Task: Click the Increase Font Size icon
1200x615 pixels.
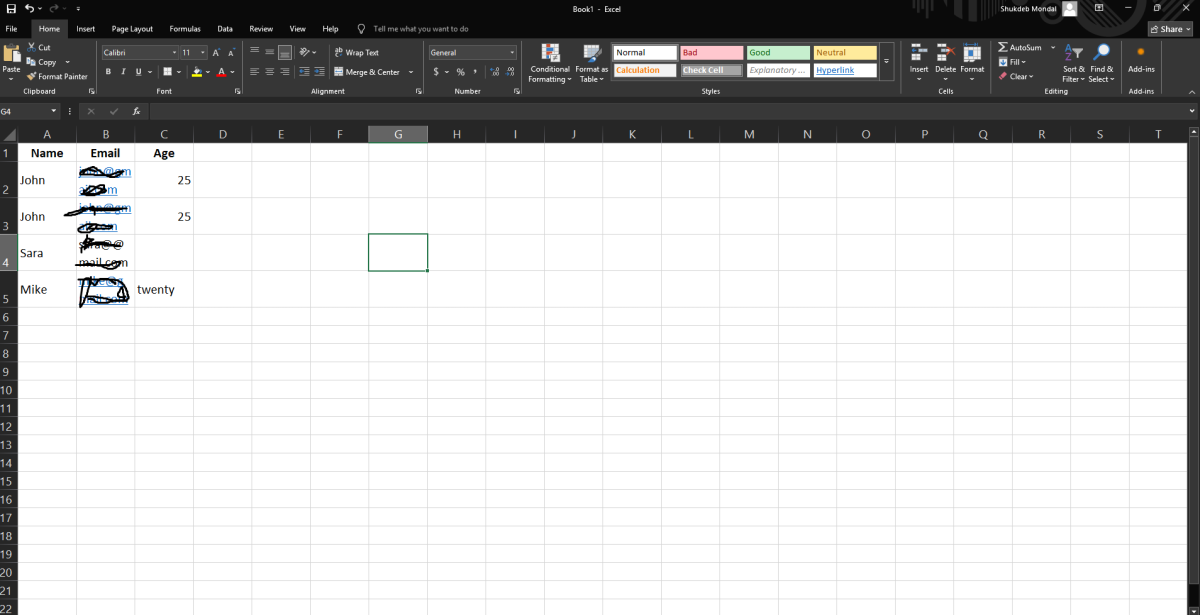Action: [x=216, y=52]
